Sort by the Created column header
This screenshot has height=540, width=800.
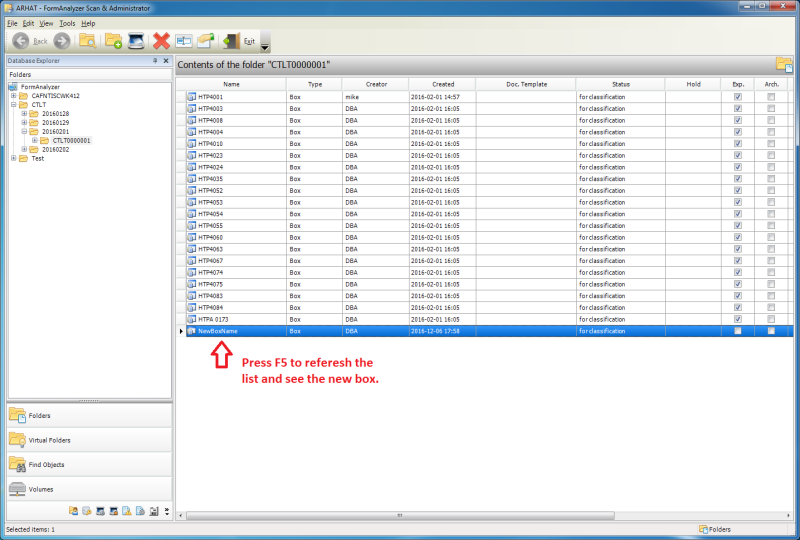[x=443, y=84]
